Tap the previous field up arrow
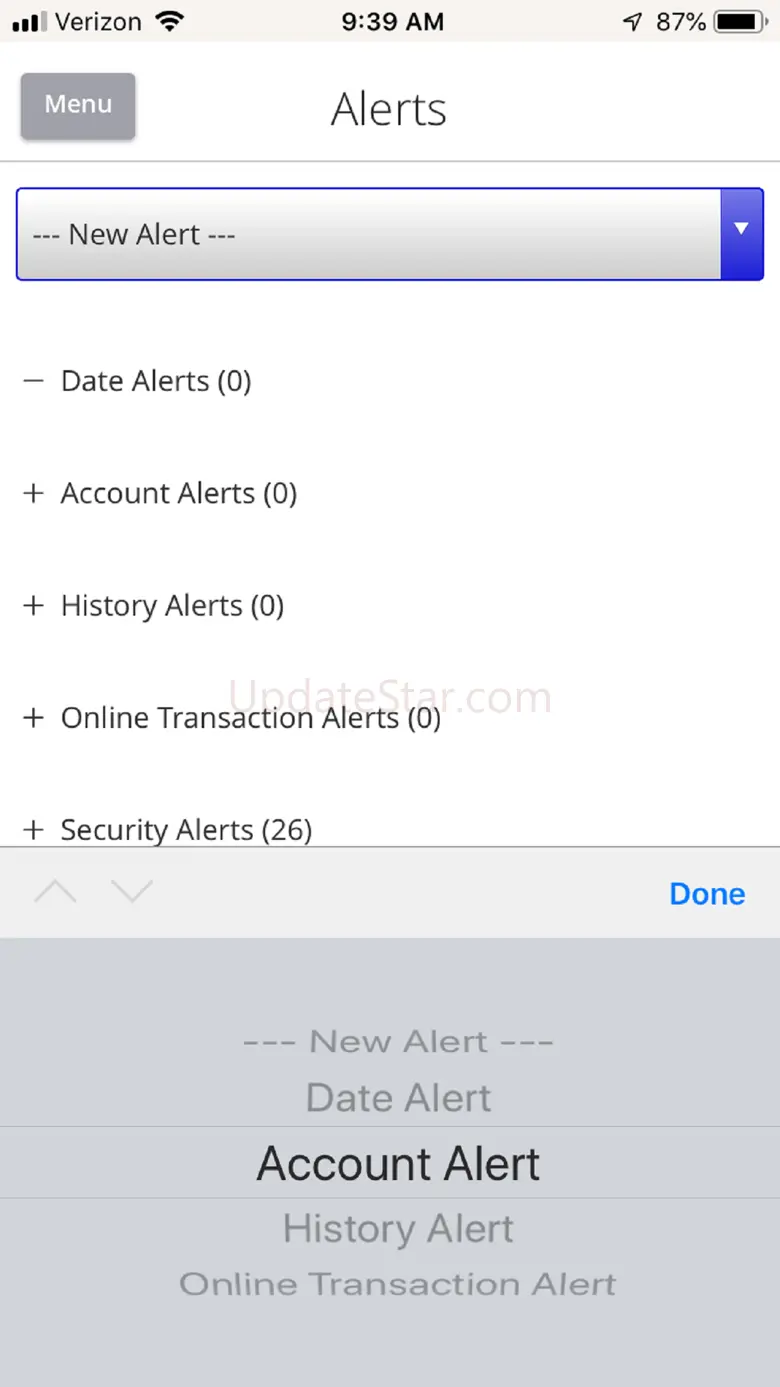 [55, 892]
